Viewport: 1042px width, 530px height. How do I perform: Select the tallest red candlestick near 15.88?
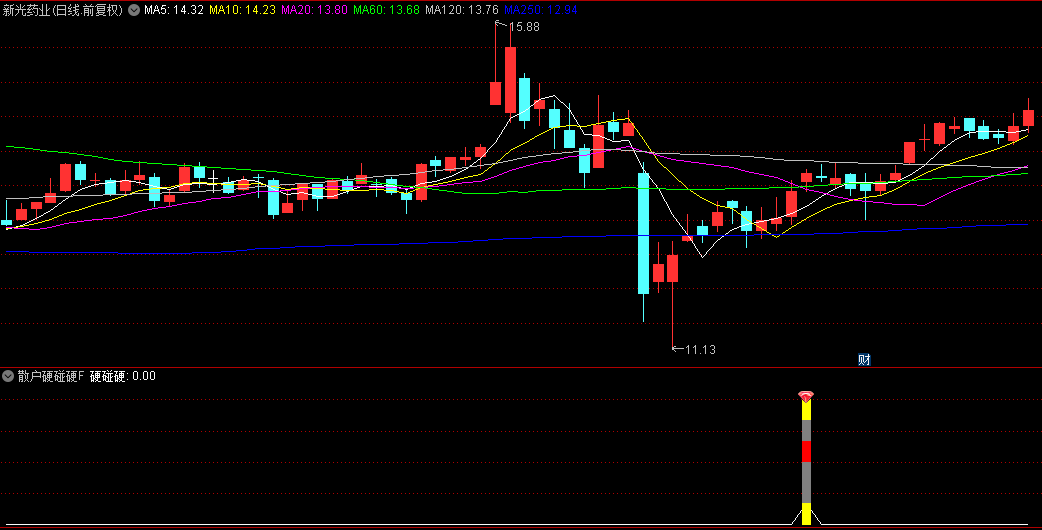(x=510, y=80)
